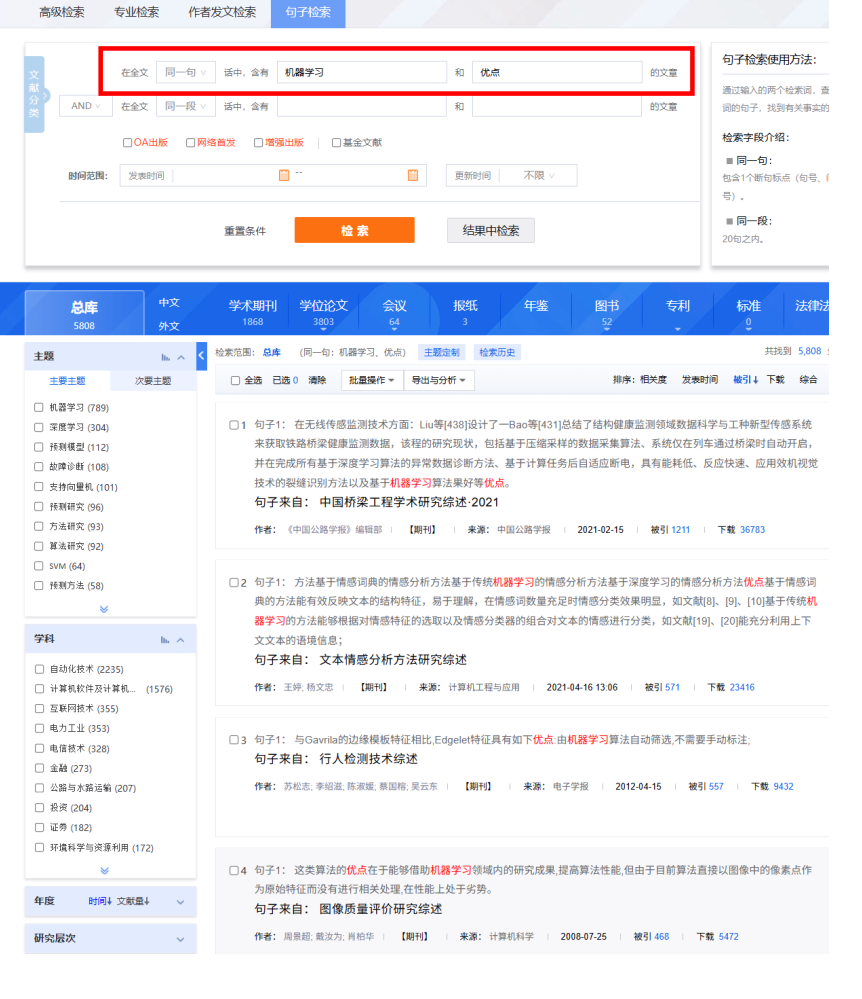Image resolution: width=862 pixels, height=999 pixels.
Task: Collapse the left filter sidebar arrow
Action: (202, 355)
